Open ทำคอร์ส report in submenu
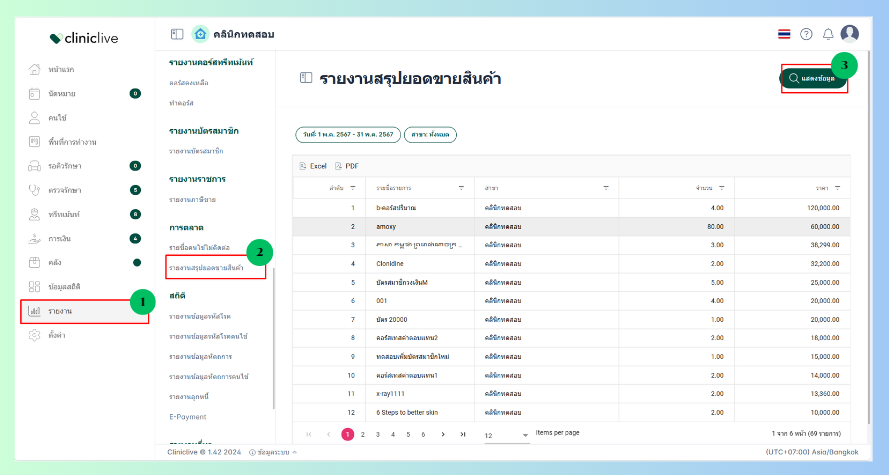This screenshot has width=889, height=475. 181,103
